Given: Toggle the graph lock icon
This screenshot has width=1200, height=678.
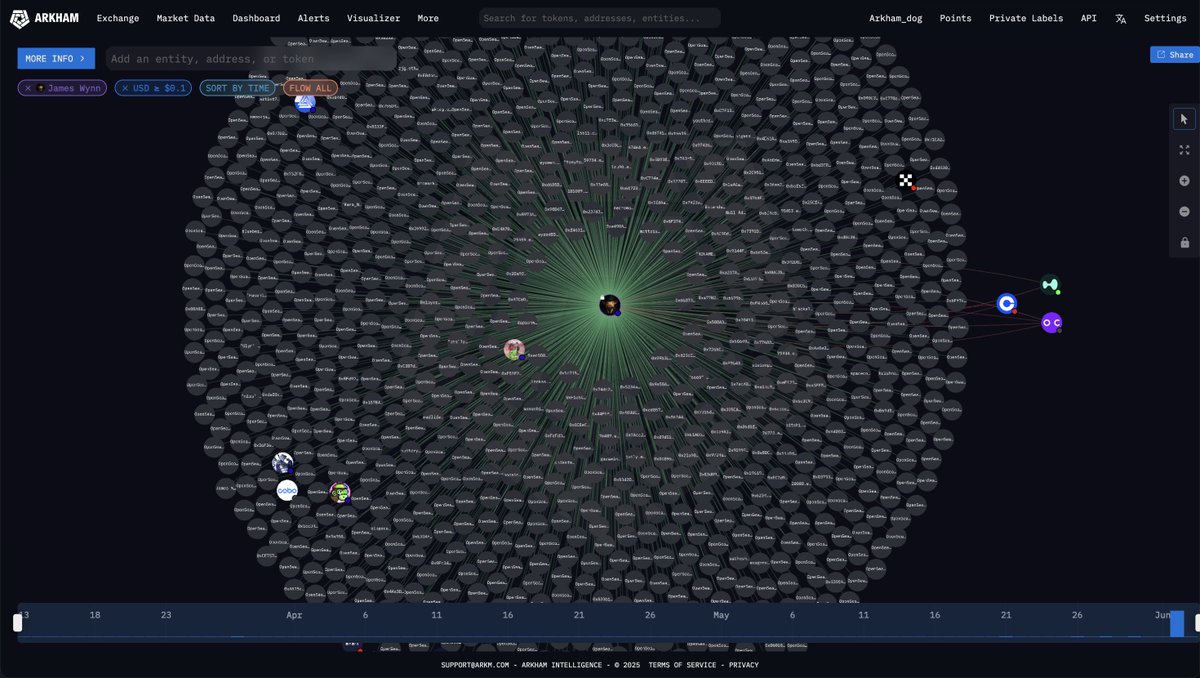Looking at the screenshot, I should [1184, 243].
